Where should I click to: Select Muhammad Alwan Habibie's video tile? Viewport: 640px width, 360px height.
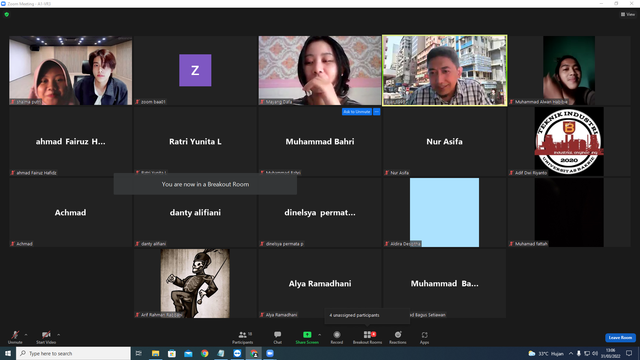click(569, 70)
